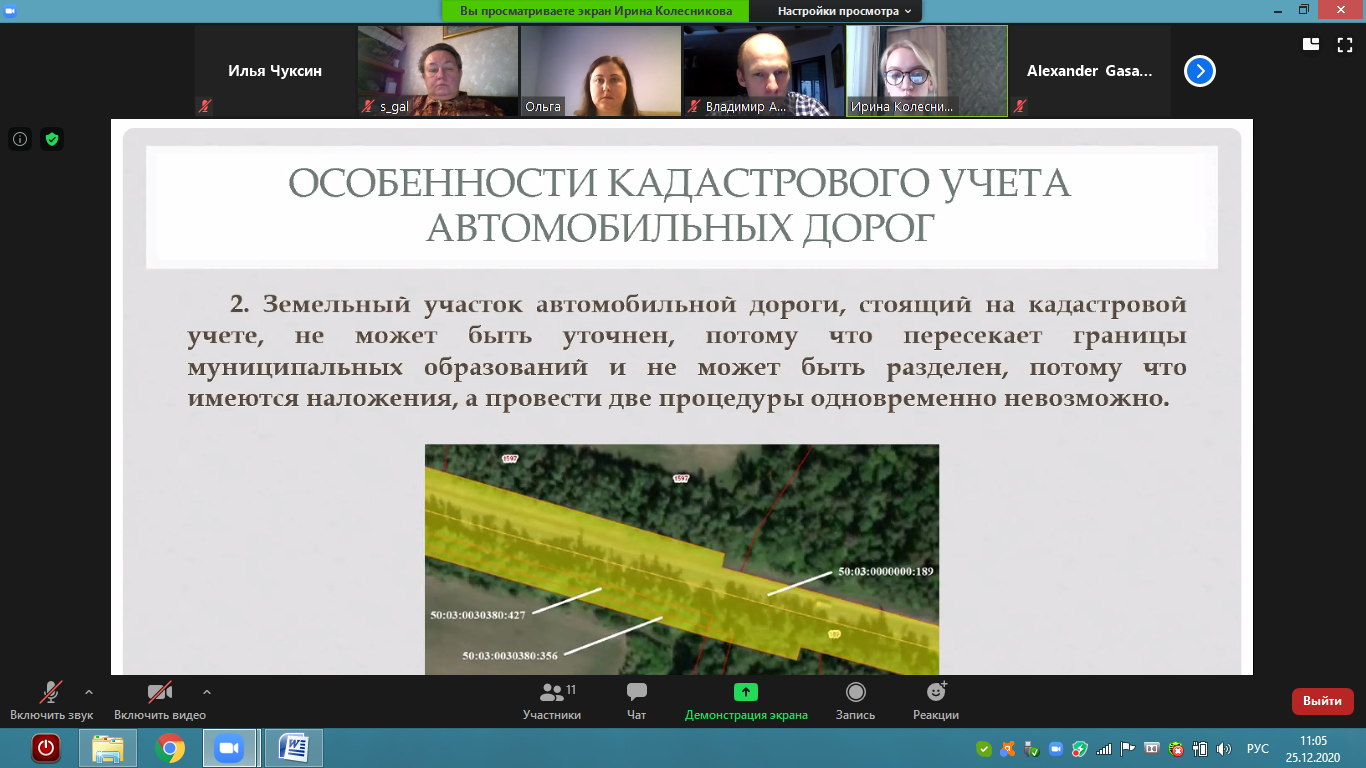Click Dolby audio tray icon
The height and width of the screenshot is (768, 1366).
(x=1152, y=748)
